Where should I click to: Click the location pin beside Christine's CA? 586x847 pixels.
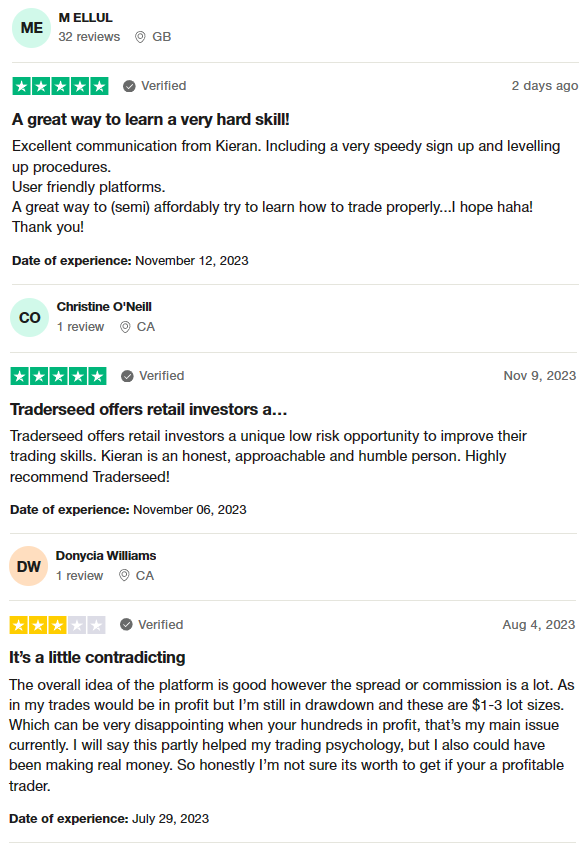coord(125,327)
